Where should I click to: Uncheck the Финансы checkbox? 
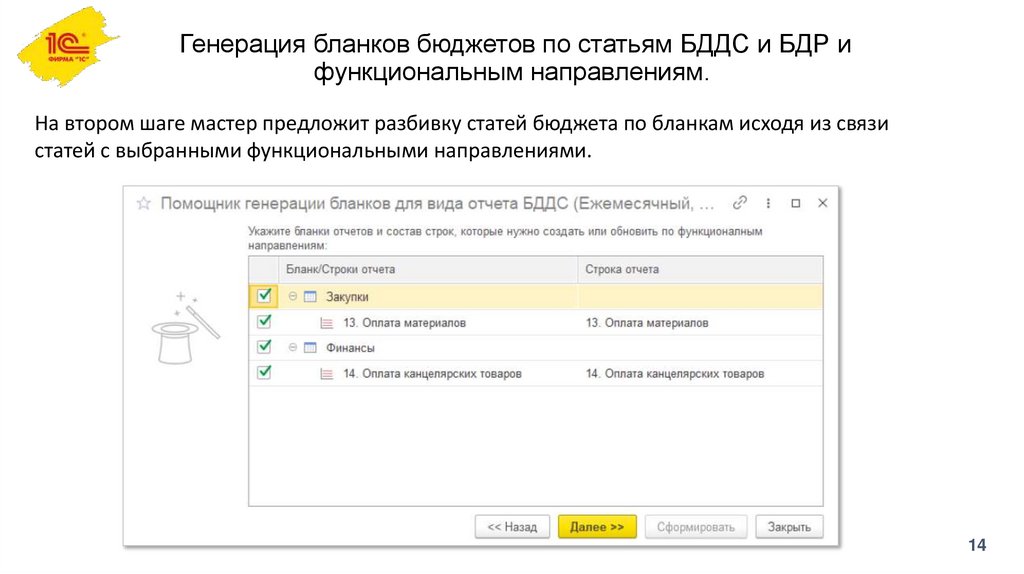pyautogui.click(x=264, y=347)
